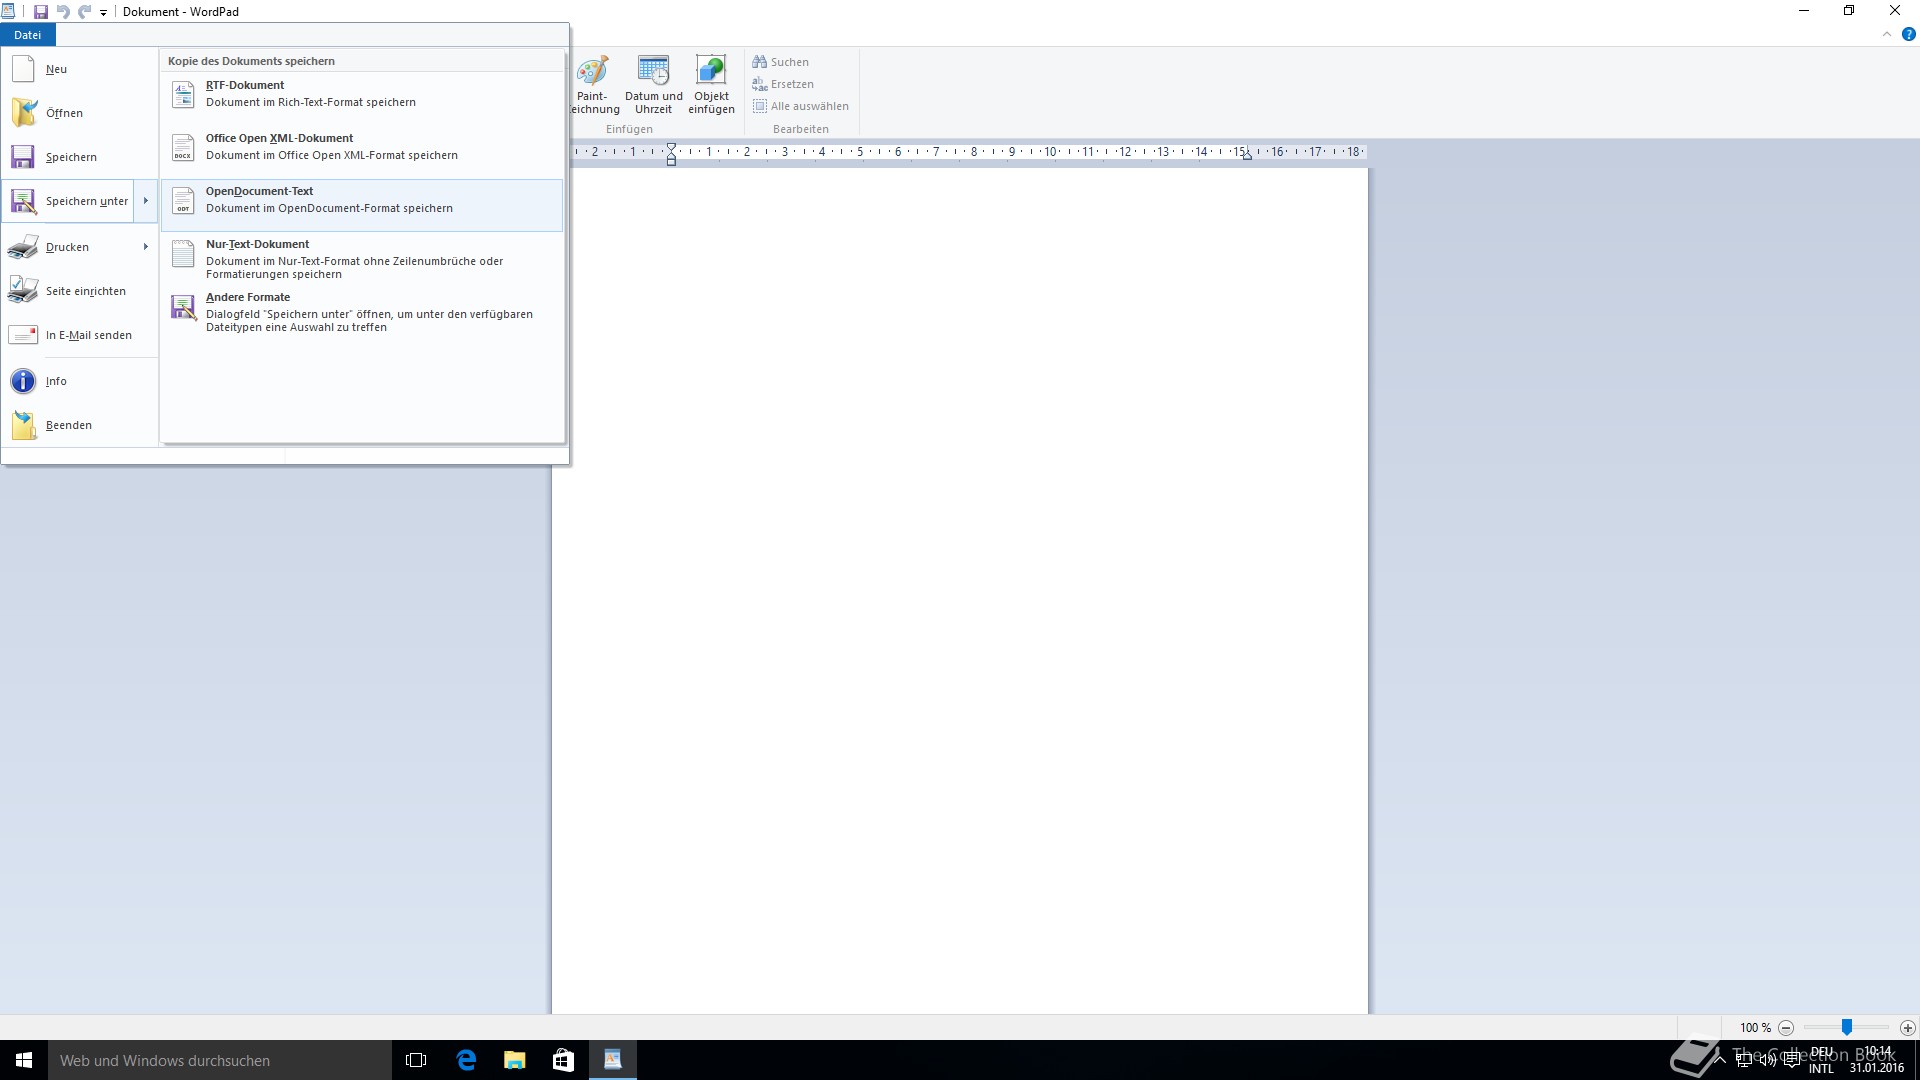Viewport: 1920px width, 1080px height.
Task: Click the ruler's left indent marker
Action: tap(671, 153)
